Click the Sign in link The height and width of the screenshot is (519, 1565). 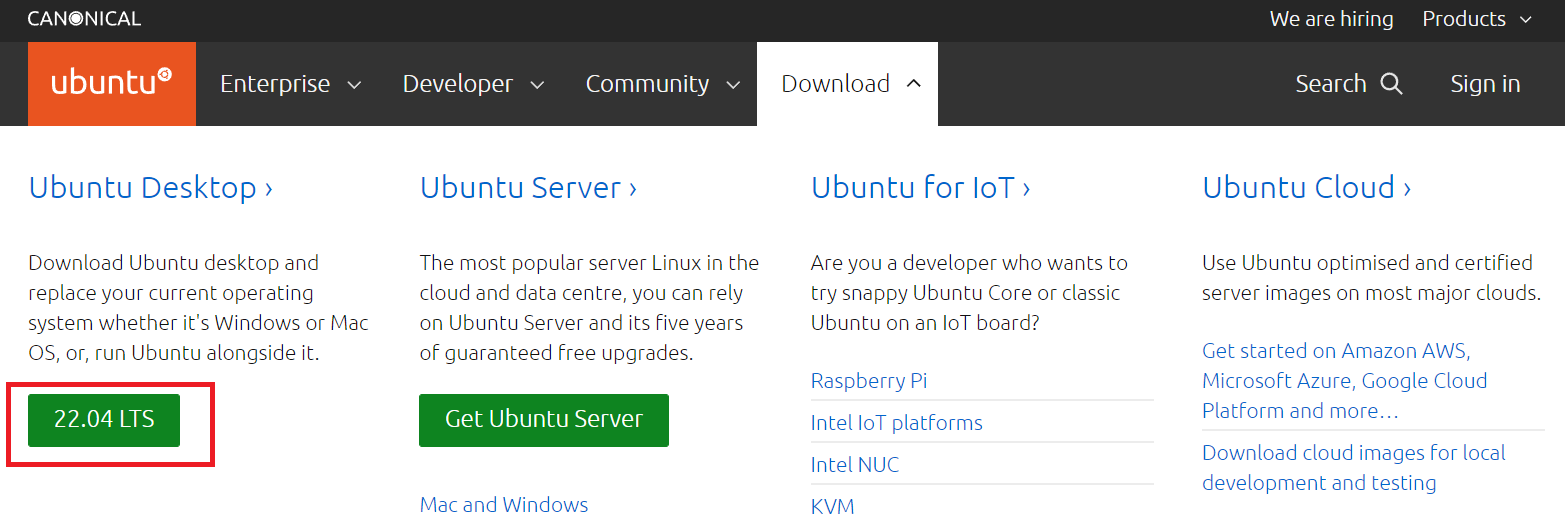point(1485,84)
